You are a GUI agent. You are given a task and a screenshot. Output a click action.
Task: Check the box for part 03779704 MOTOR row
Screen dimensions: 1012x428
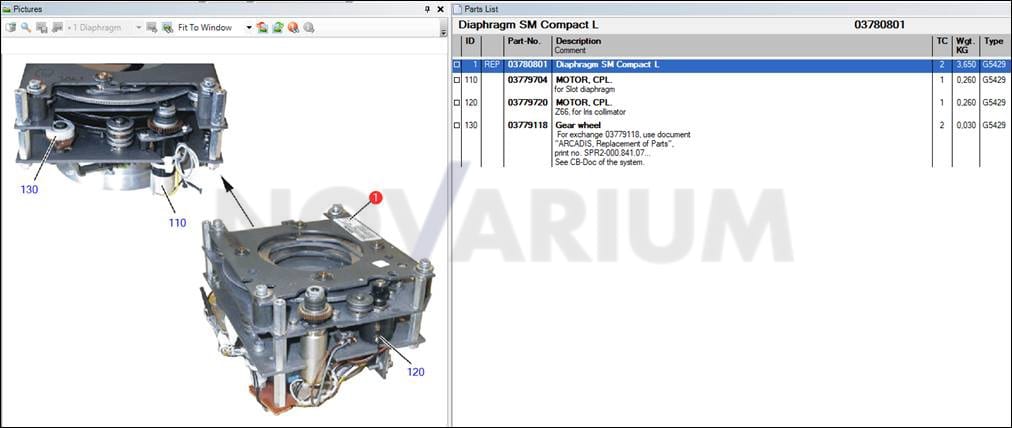pyautogui.click(x=457, y=80)
